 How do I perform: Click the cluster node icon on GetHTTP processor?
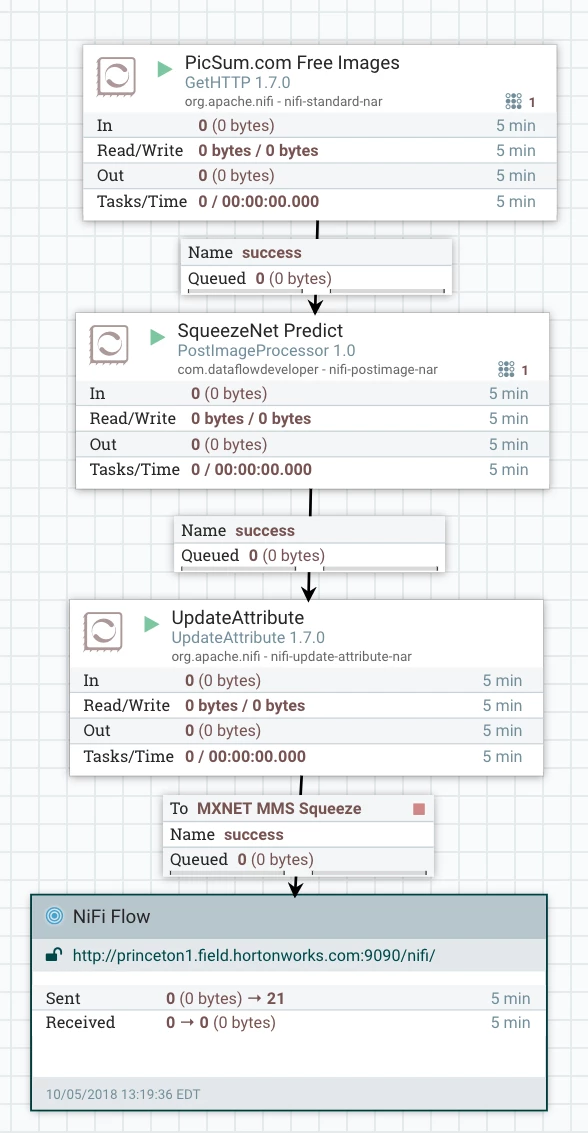pyautogui.click(x=514, y=101)
